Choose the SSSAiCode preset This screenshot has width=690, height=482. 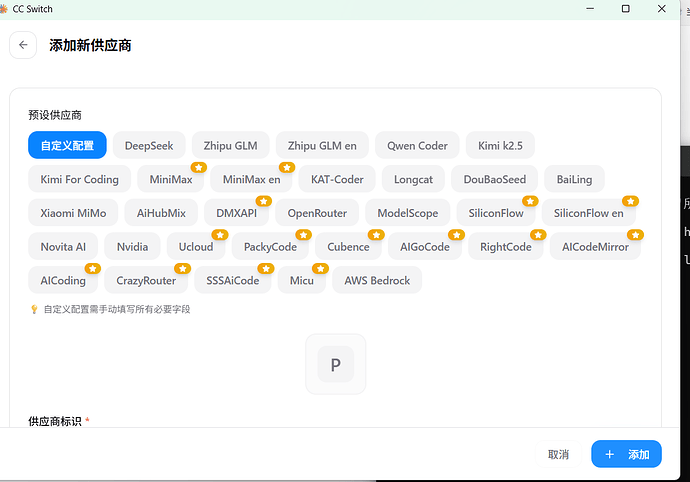(233, 280)
